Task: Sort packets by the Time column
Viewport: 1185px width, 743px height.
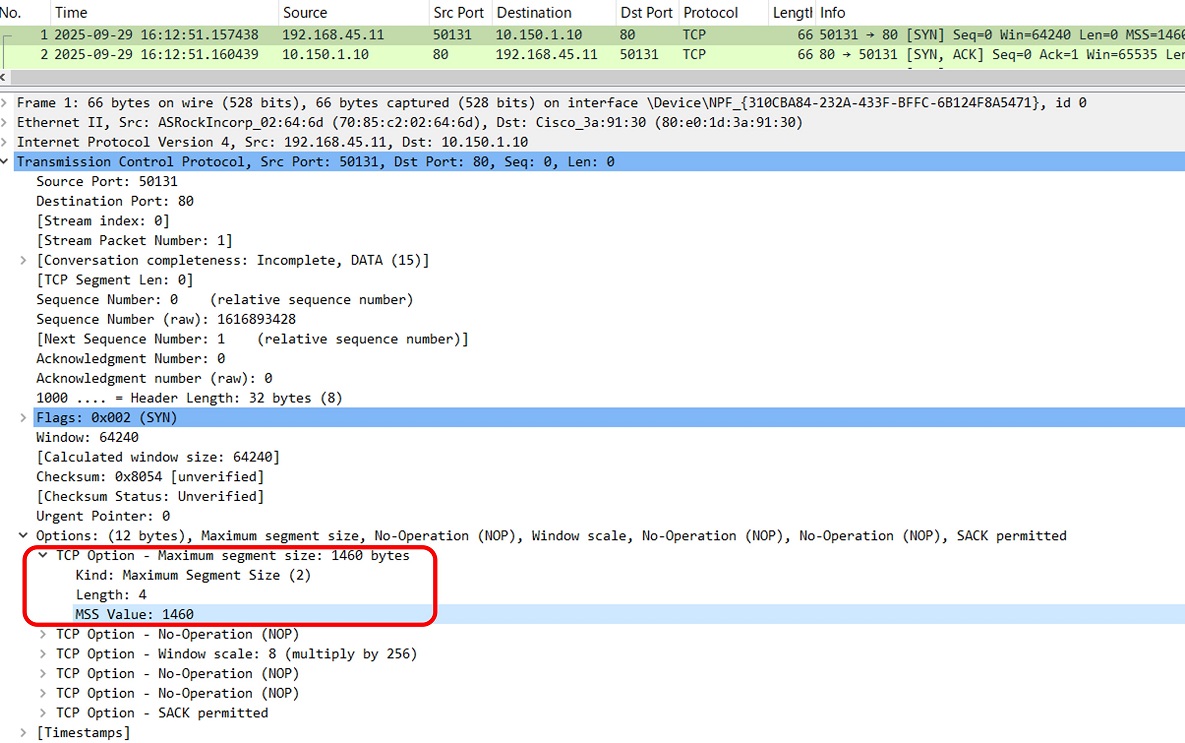Action: (70, 13)
